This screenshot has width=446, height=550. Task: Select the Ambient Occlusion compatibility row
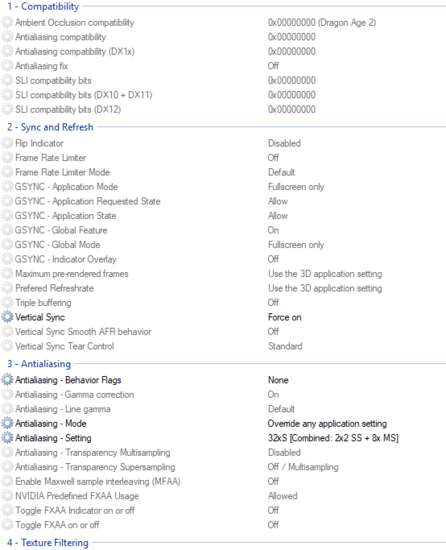point(223,22)
